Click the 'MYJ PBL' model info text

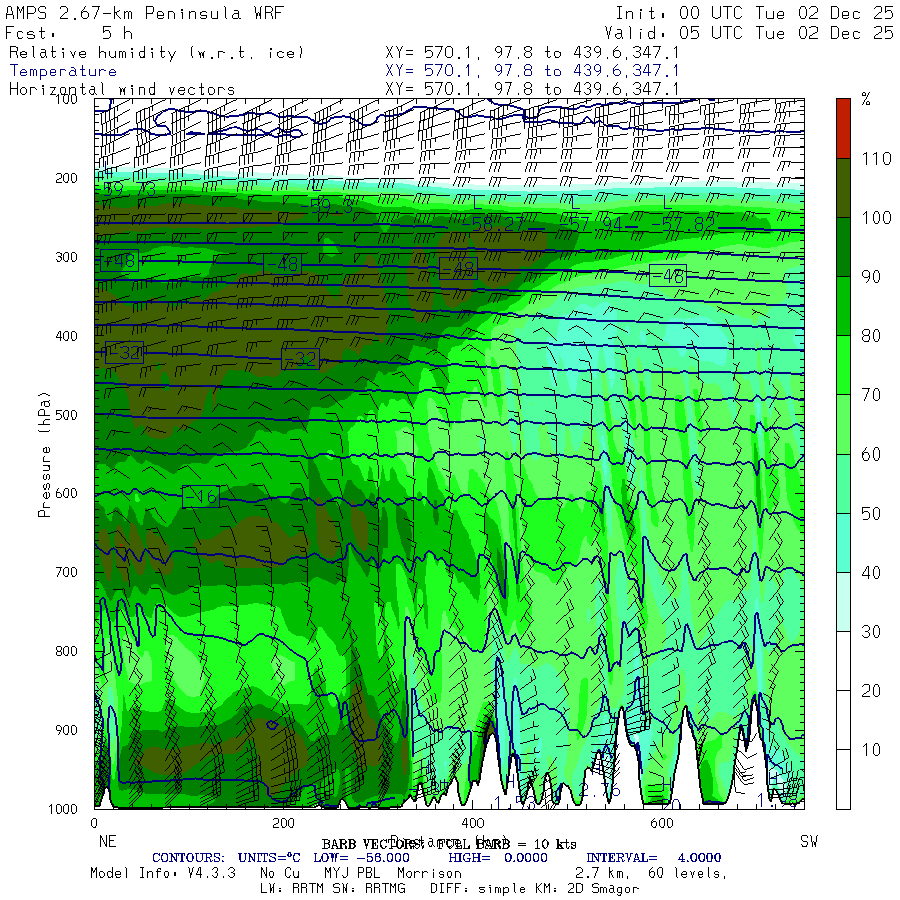[x=352, y=873]
